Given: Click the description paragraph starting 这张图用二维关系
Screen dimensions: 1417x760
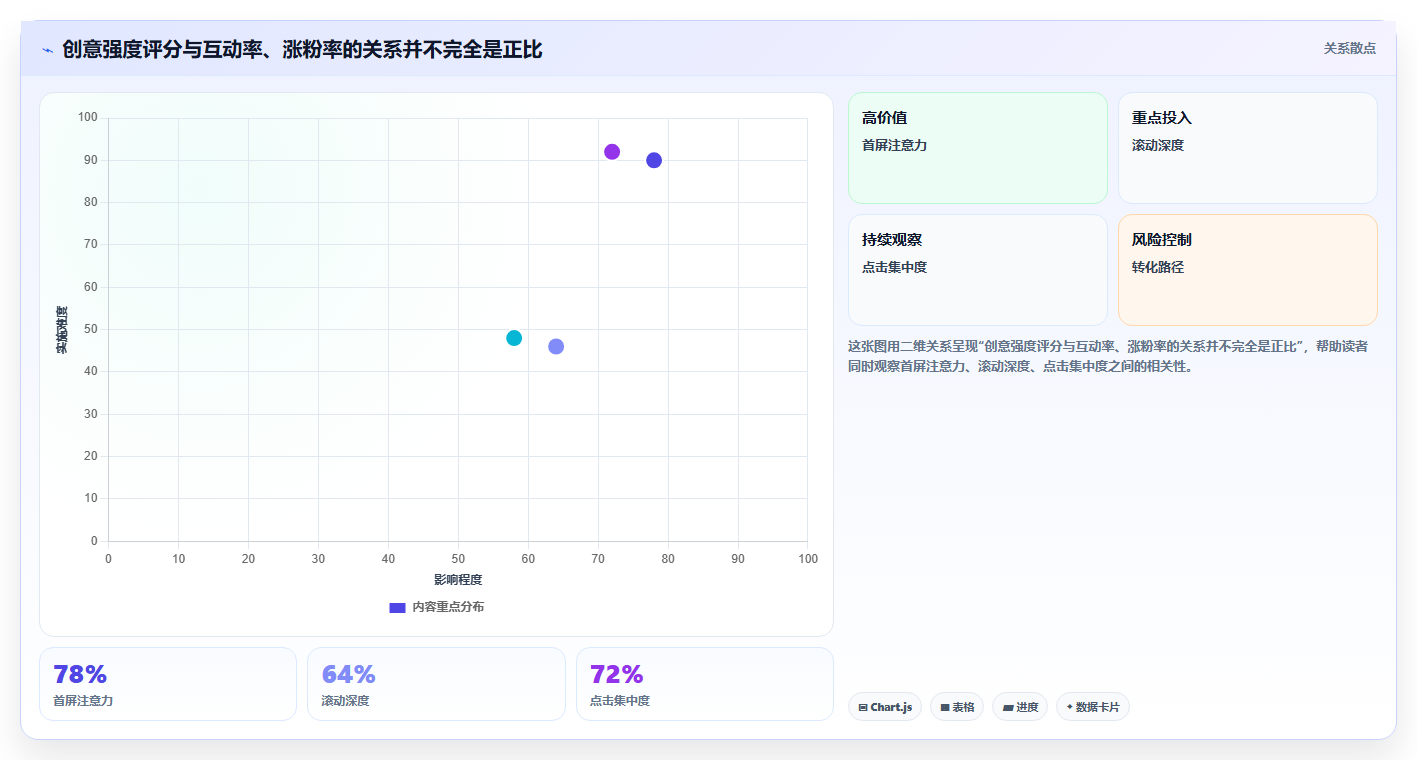Looking at the screenshot, I should click(x=1108, y=356).
